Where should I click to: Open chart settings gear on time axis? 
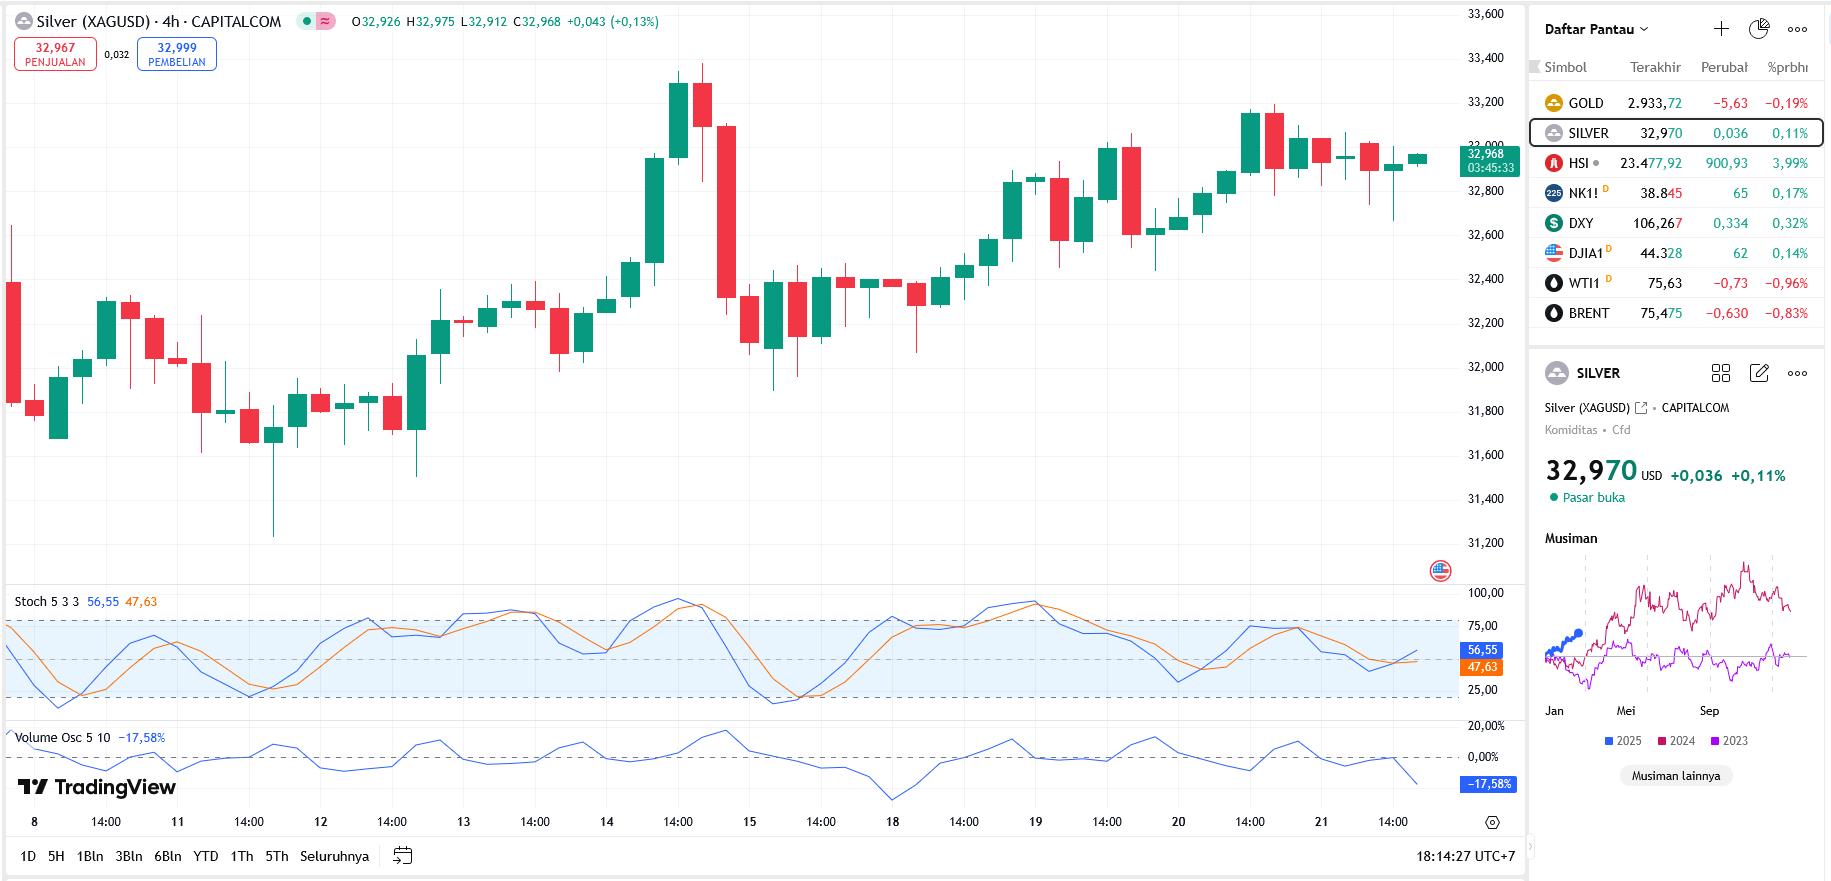pos(1492,822)
